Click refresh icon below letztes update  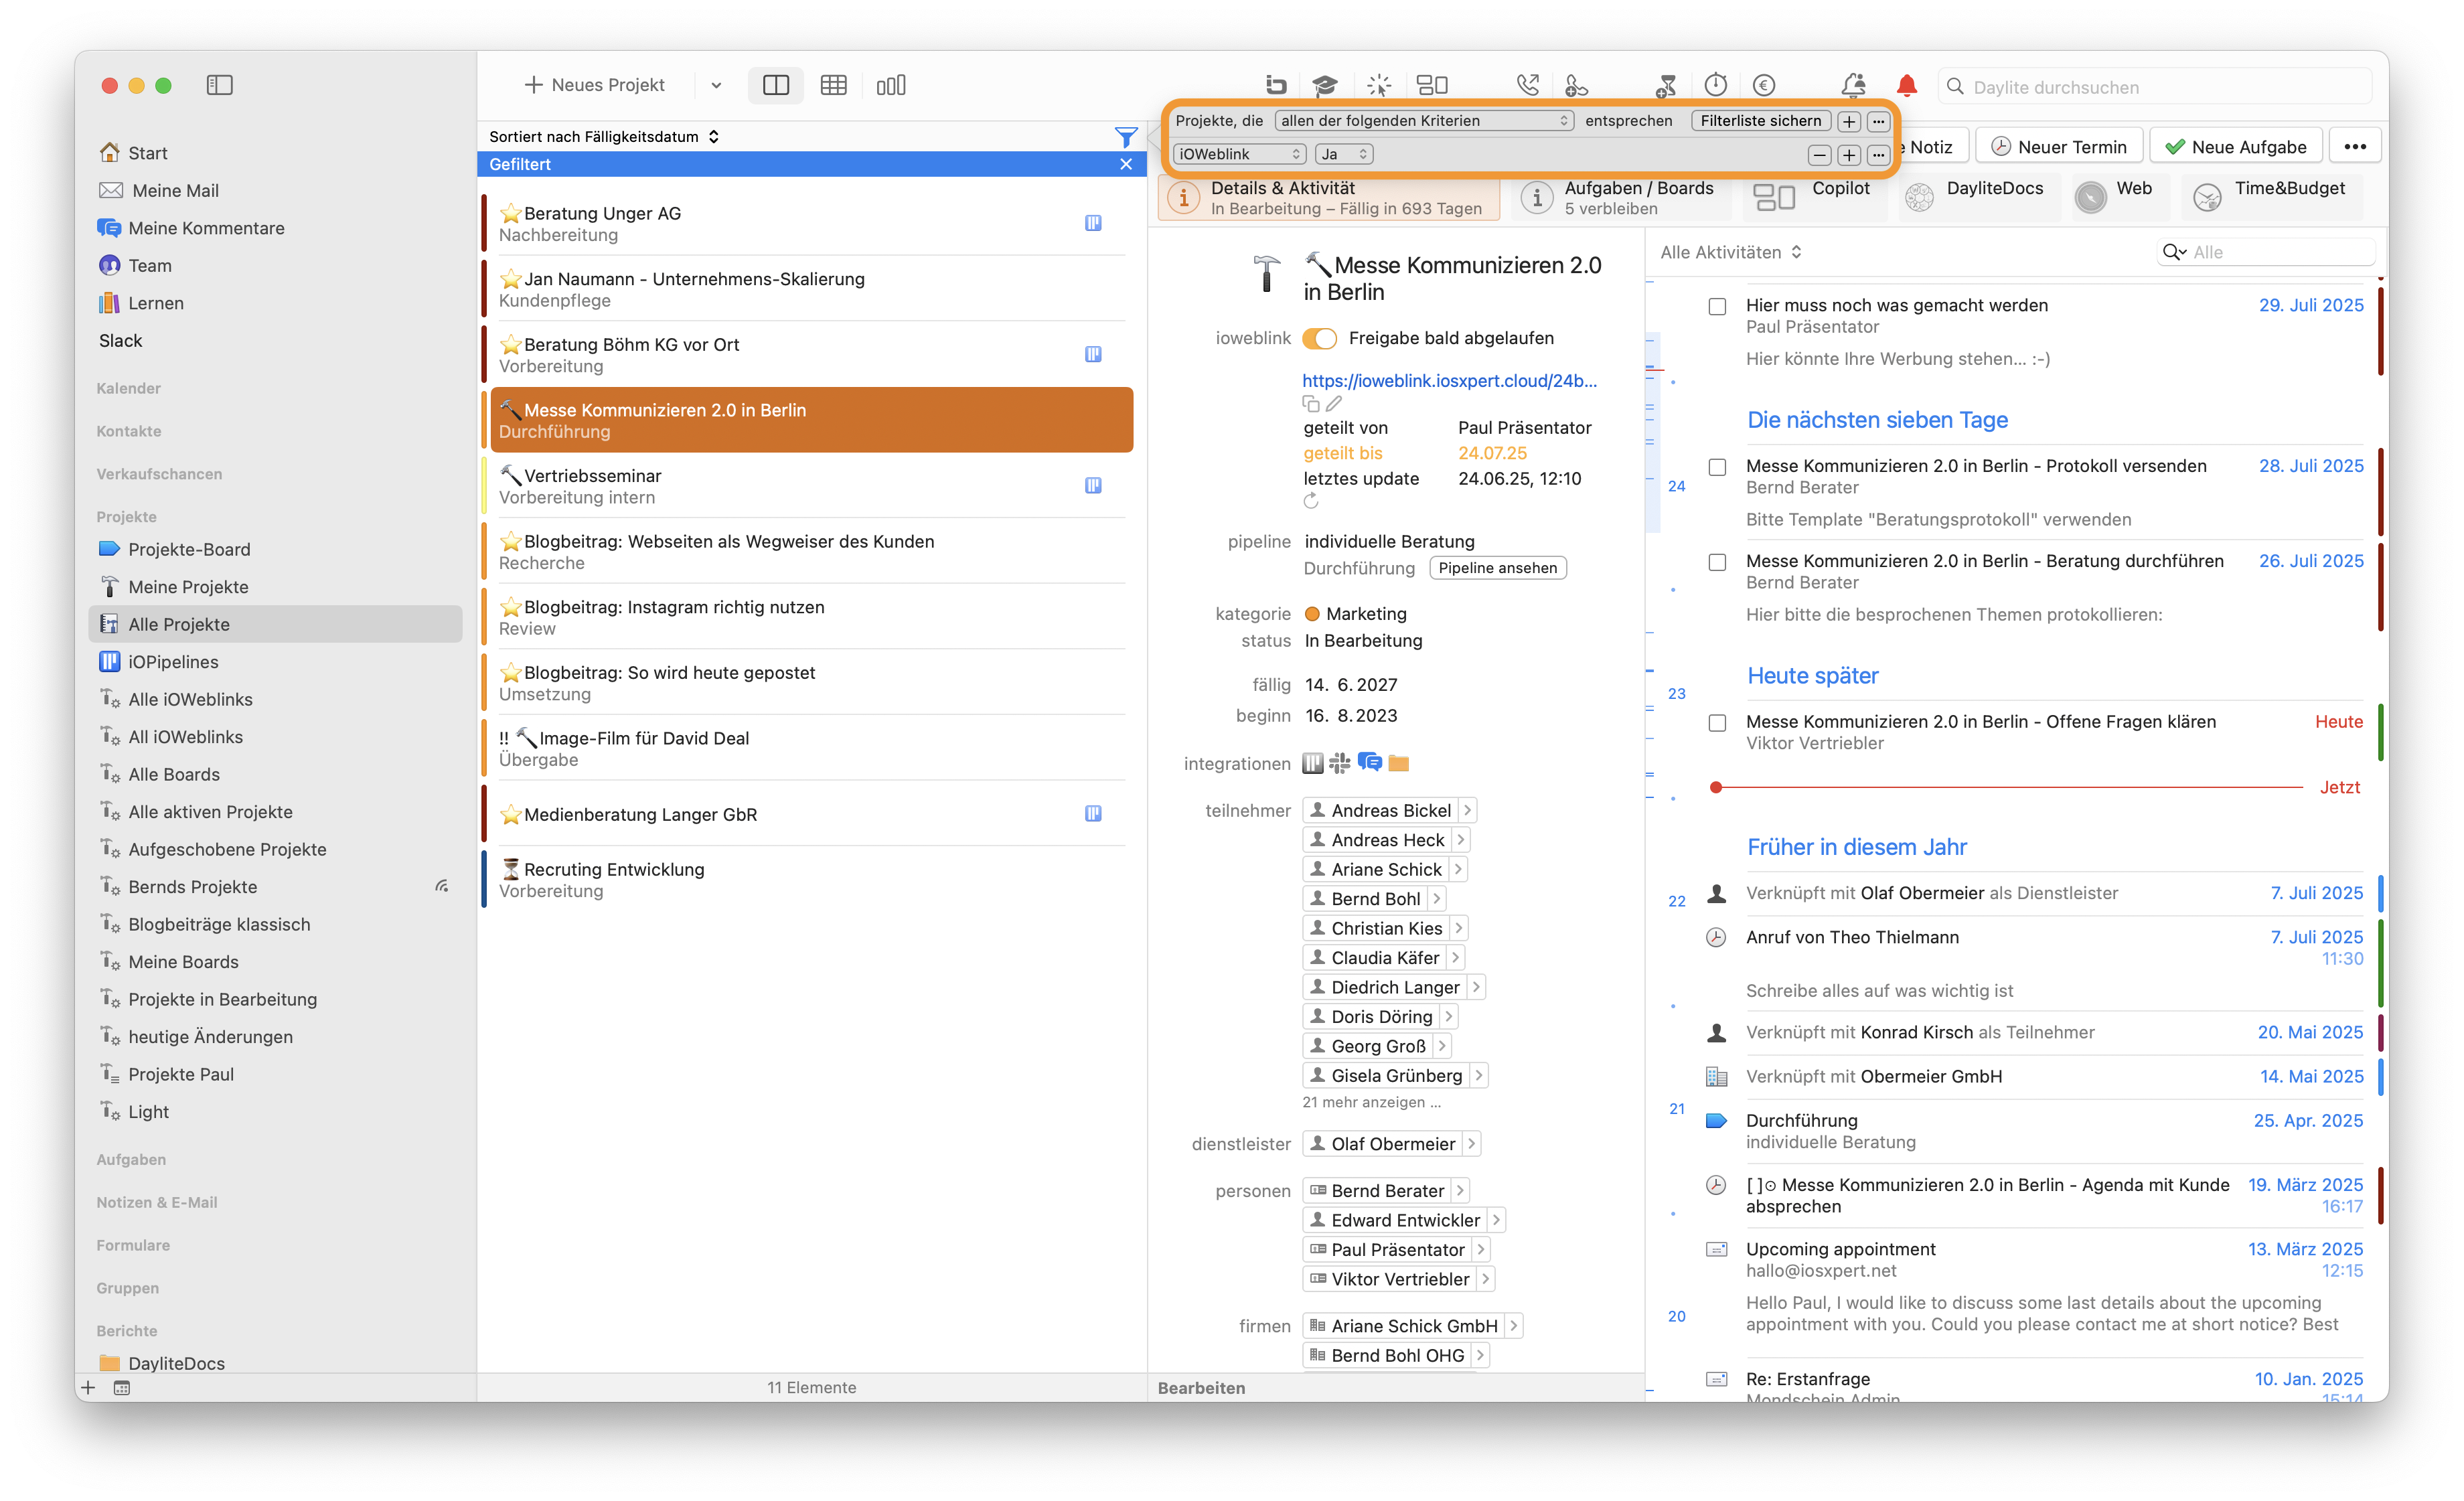[1311, 502]
